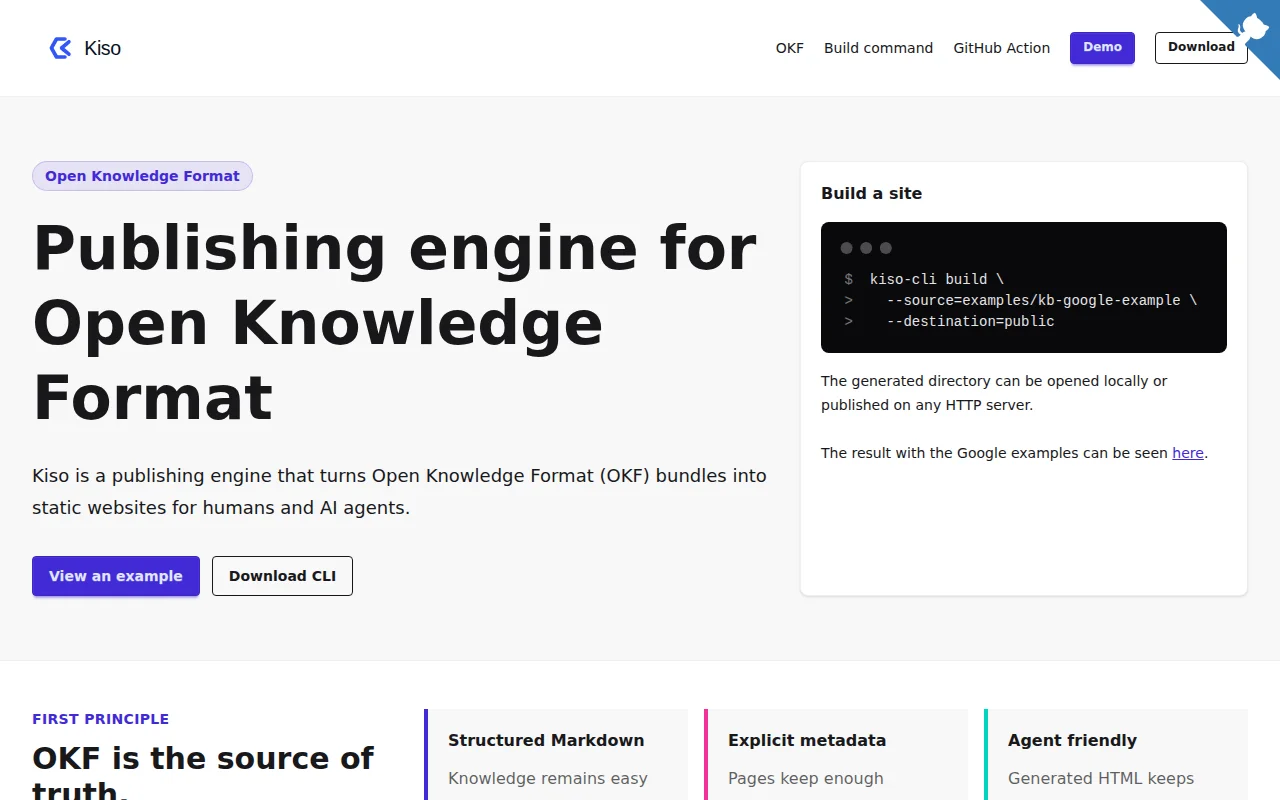This screenshot has width=1280, height=800.
Task: Click the 'Structured Markdown' card title
Action: [x=546, y=740]
